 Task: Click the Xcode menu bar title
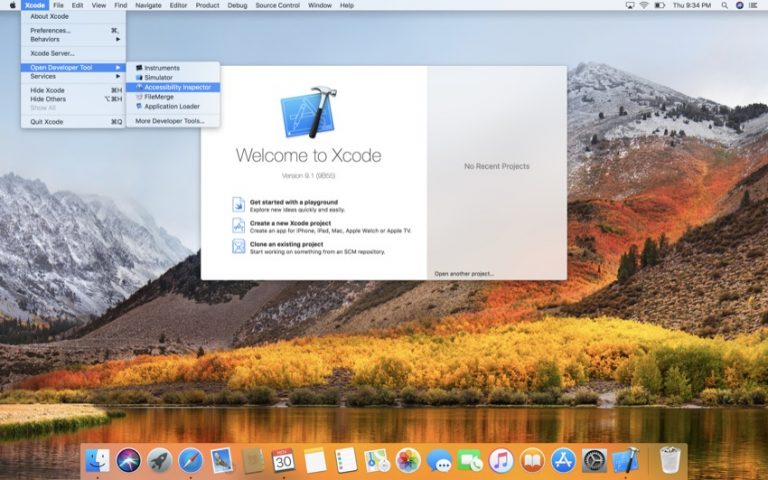tap(35, 5)
